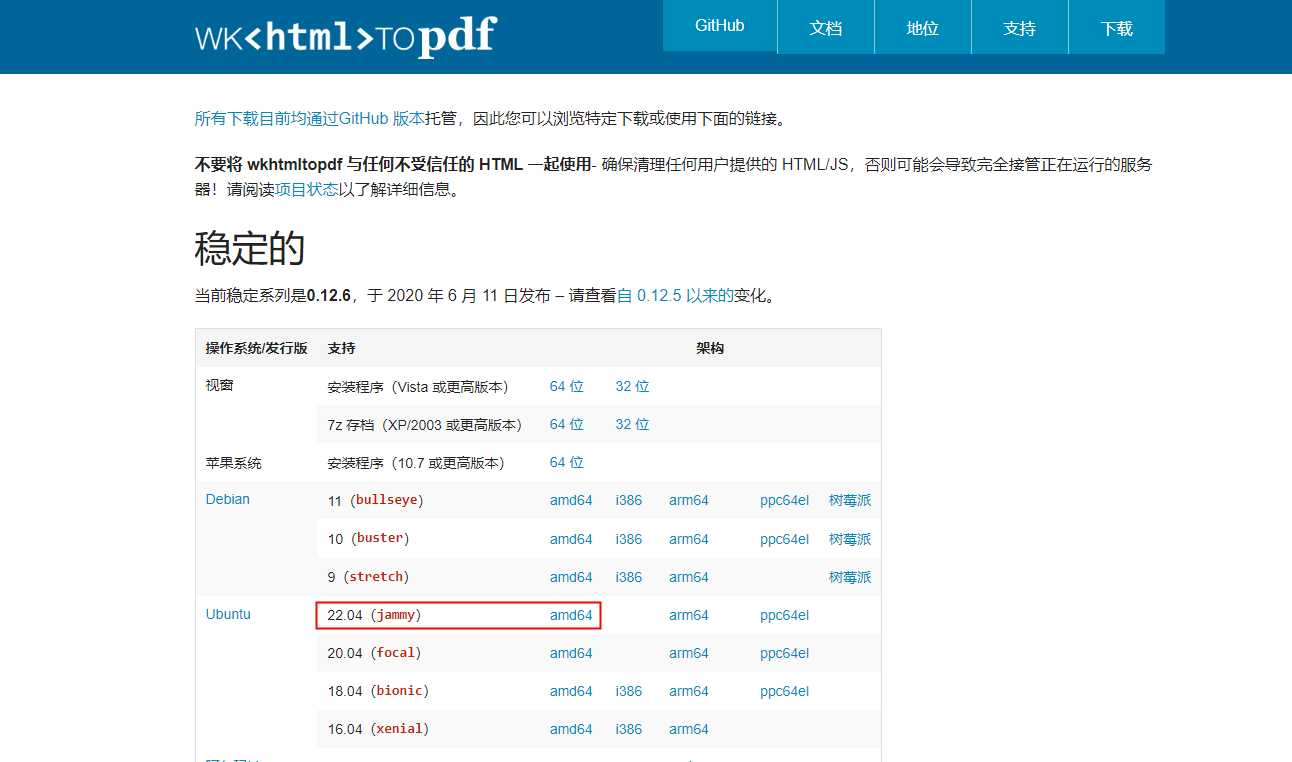Viewport: 1292px width, 762px height.
Task: Download 32 位 Windows installer (Vista)
Action: pyautogui.click(x=633, y=386)
